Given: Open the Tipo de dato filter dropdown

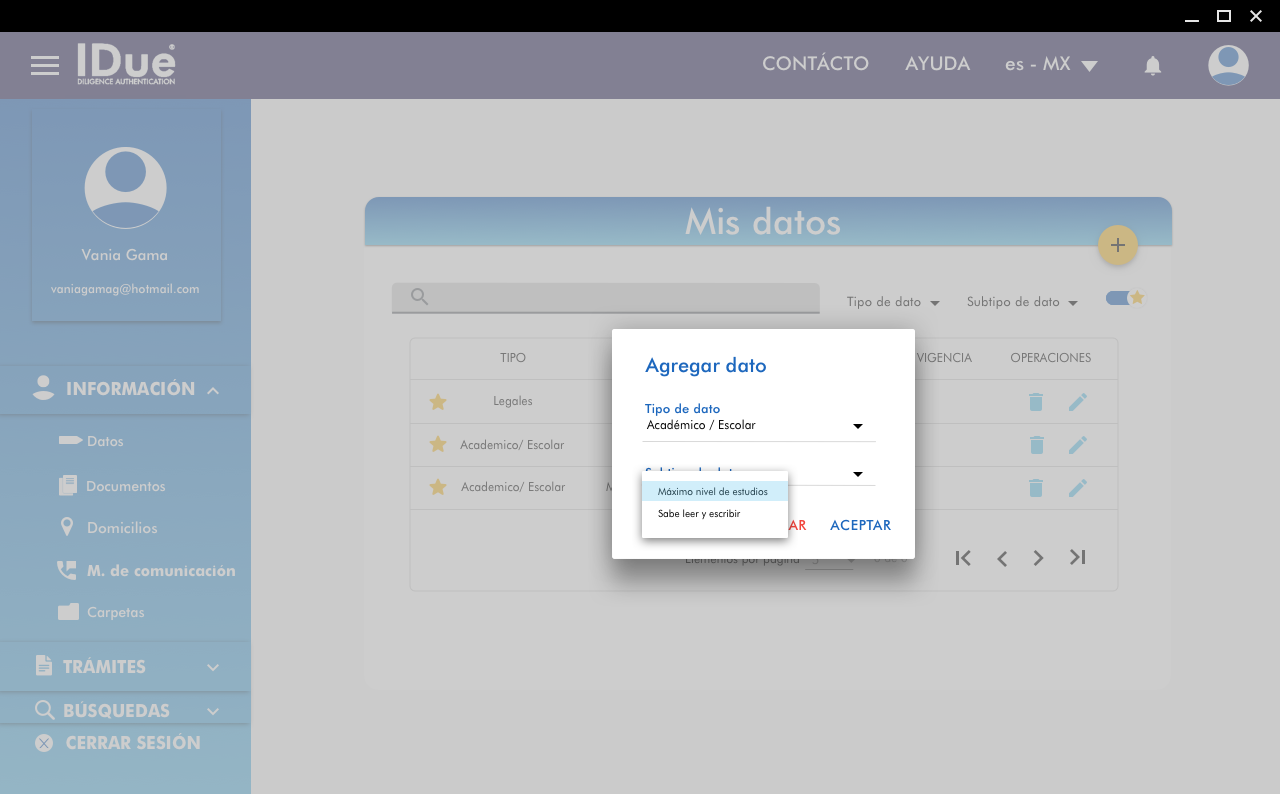Looking at the screenshot, I should click(892, 302).
